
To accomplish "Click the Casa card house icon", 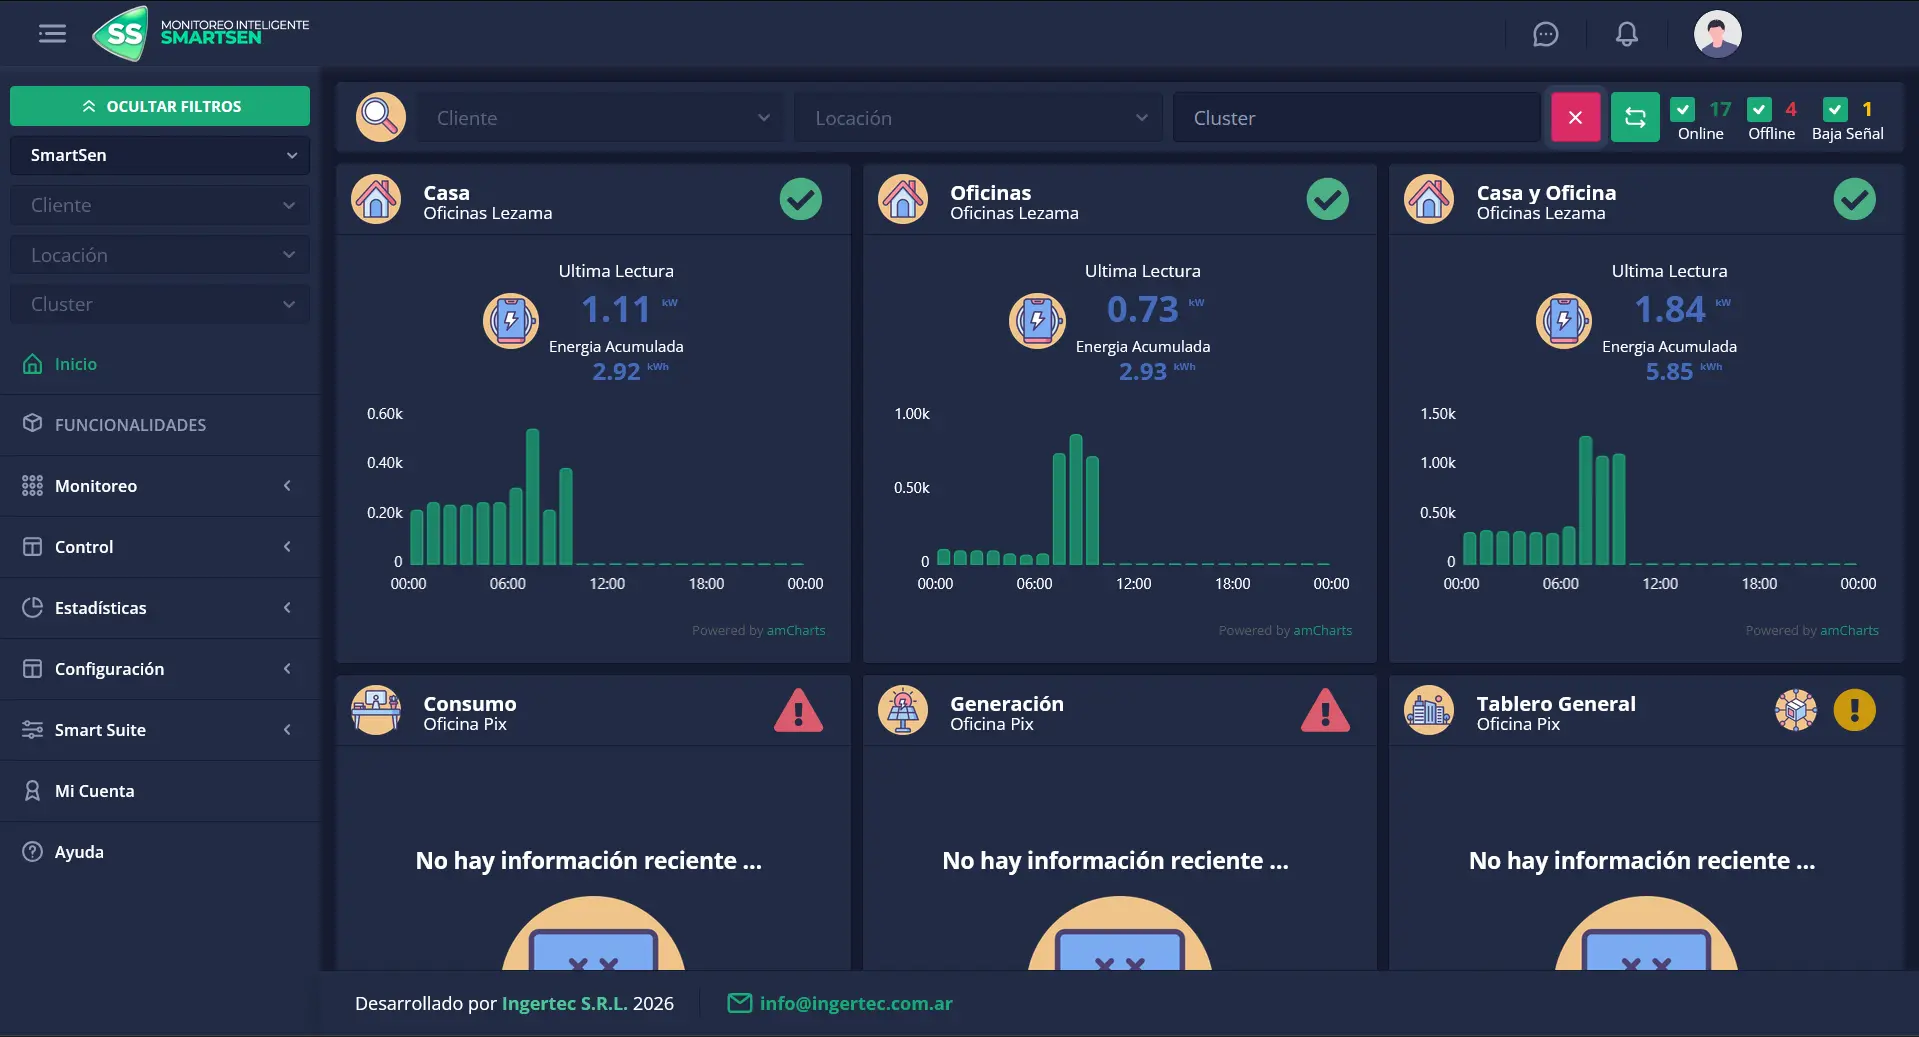I will click(376, 199).
